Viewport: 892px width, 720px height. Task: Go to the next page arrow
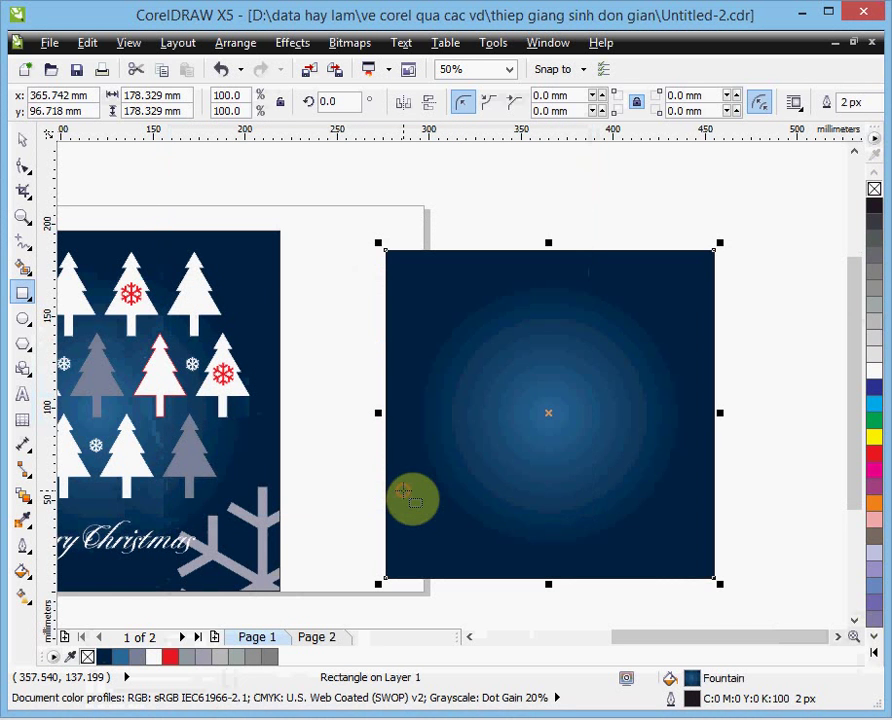[182, 637]
